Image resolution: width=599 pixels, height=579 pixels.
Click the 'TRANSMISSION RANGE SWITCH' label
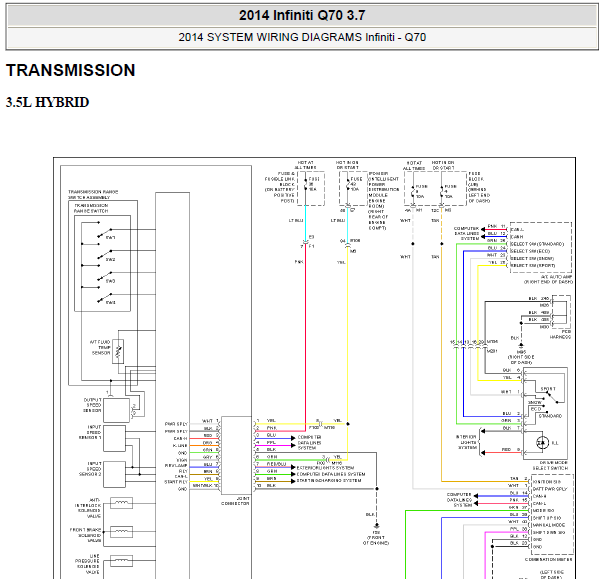(x=91, y=208)
